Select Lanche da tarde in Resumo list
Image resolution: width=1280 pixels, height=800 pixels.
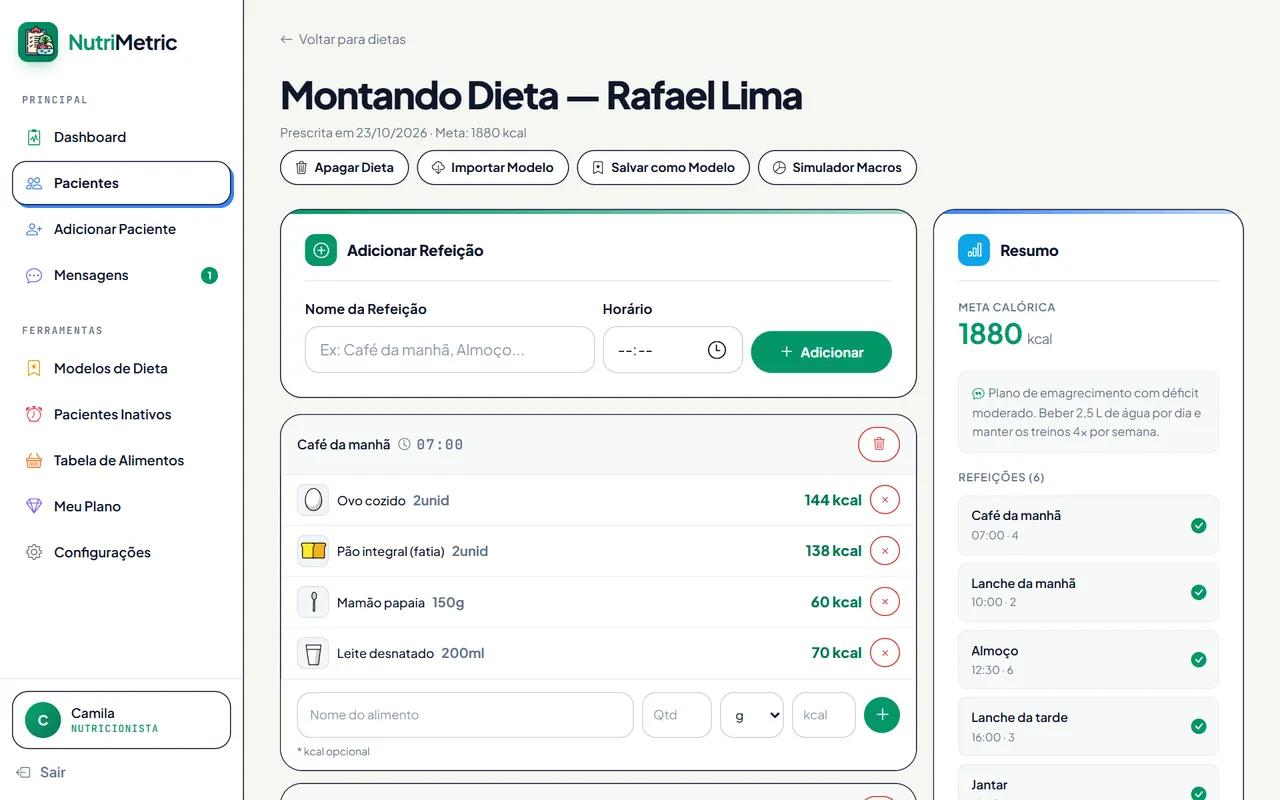(x=1088, y=727)
